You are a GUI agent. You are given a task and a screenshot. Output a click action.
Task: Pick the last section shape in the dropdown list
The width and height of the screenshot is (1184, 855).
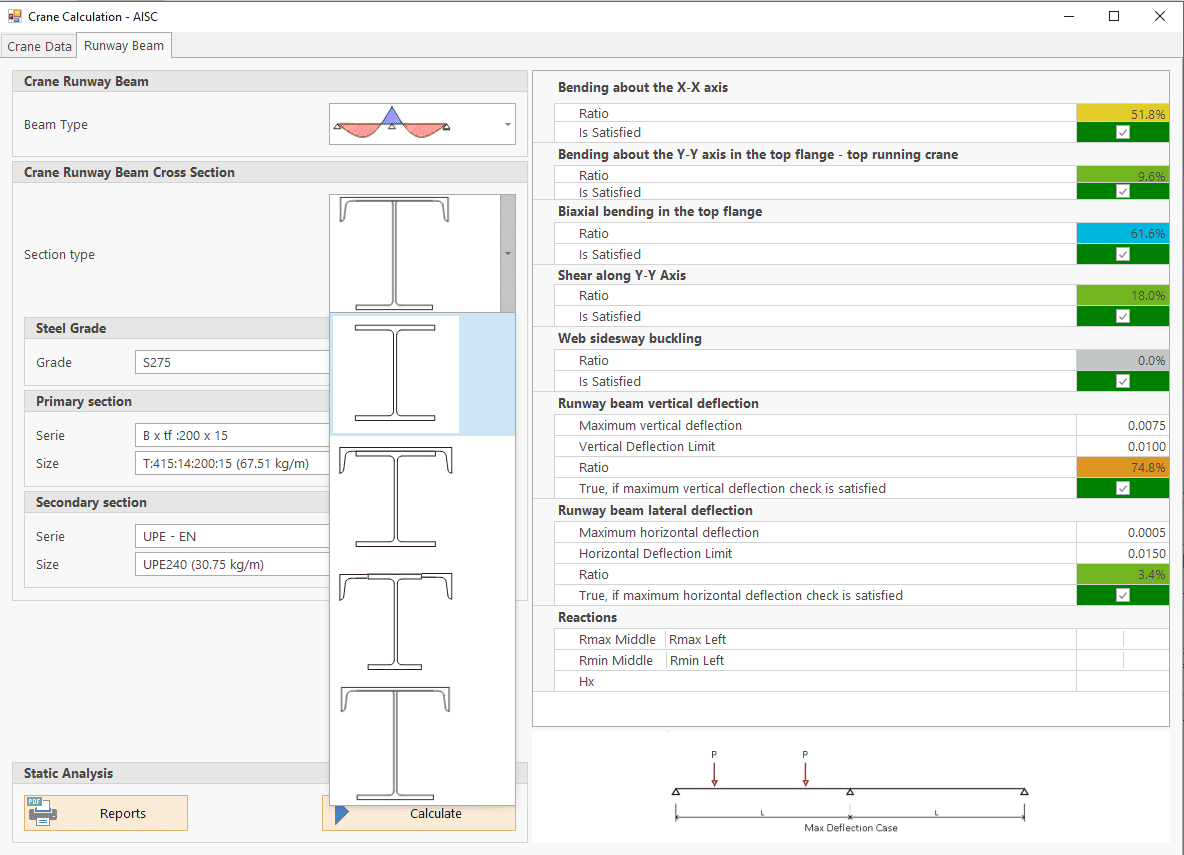[396, 742]
